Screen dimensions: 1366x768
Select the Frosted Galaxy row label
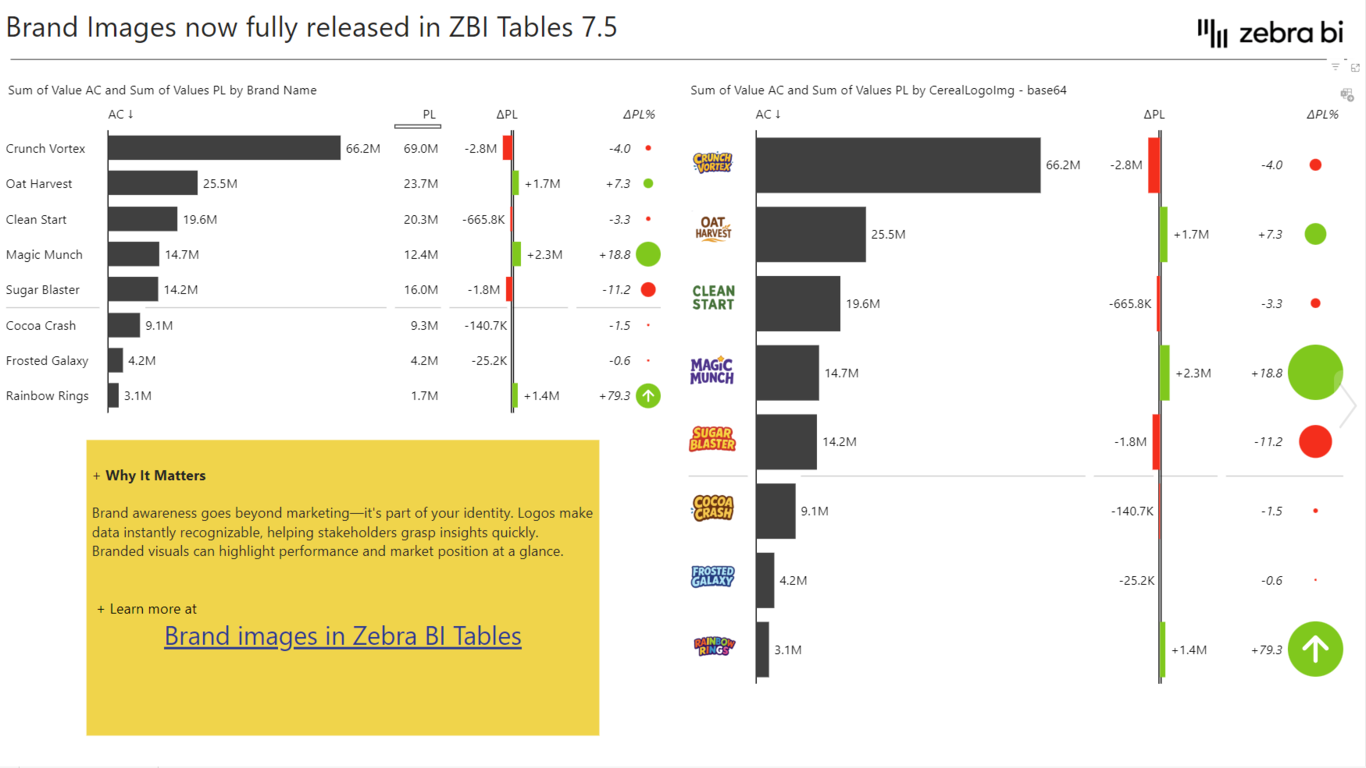47,361
